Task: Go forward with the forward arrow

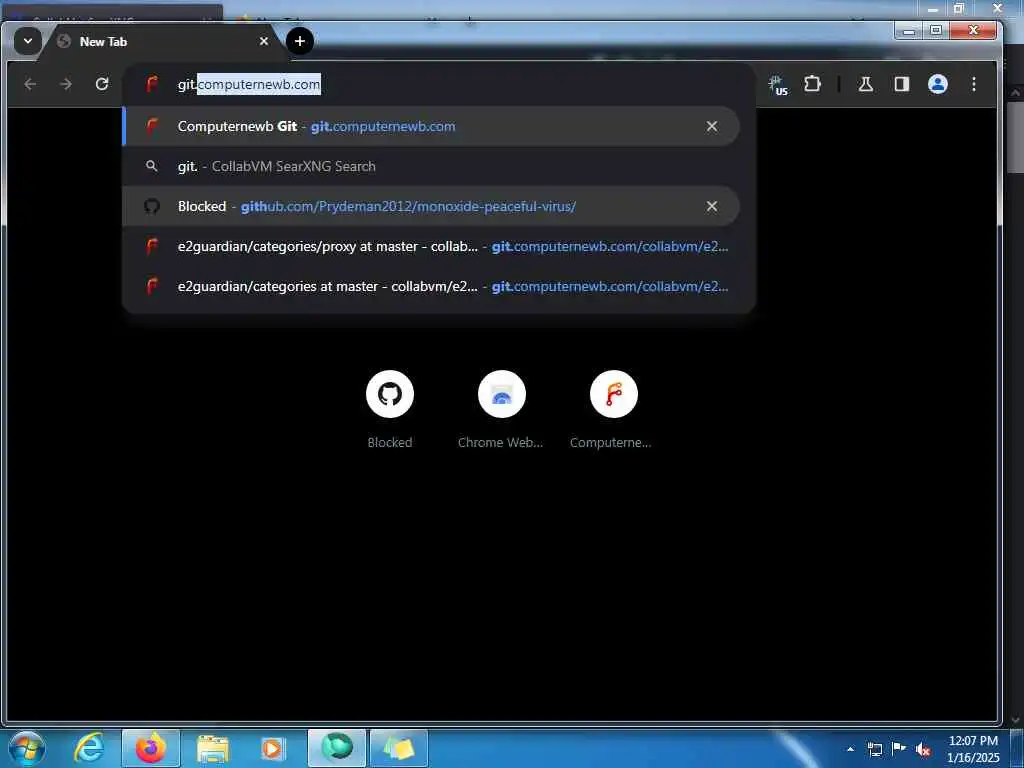Action: pyautogui.click(x=66, y=84)
